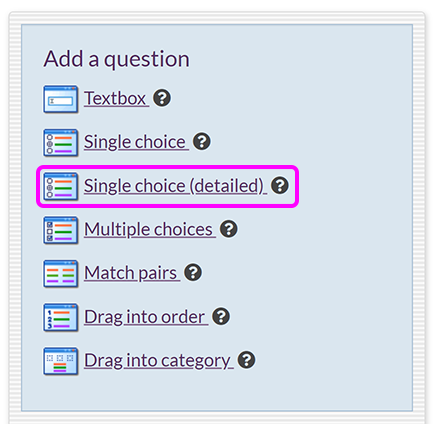
Task: Open help for Textbox question
Action: 162,98
